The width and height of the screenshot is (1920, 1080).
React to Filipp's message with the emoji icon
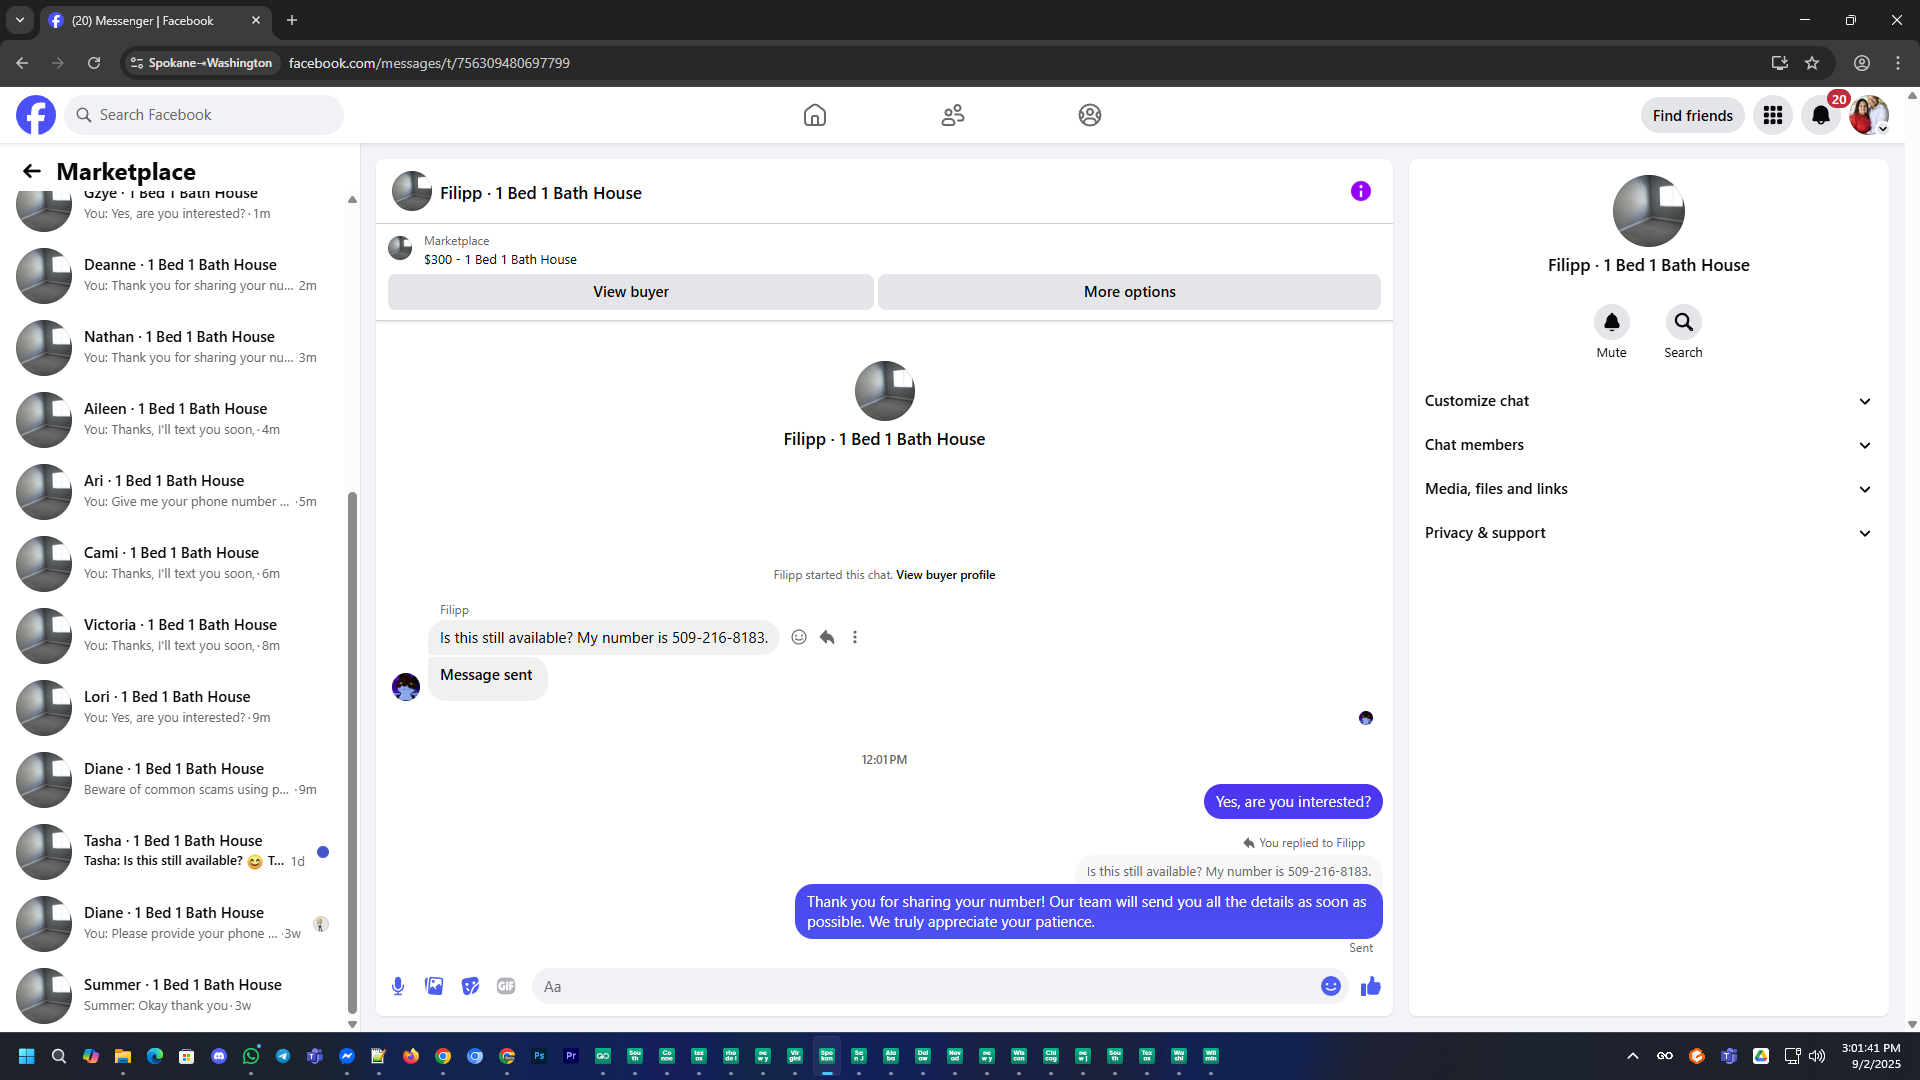coord(799,637)
